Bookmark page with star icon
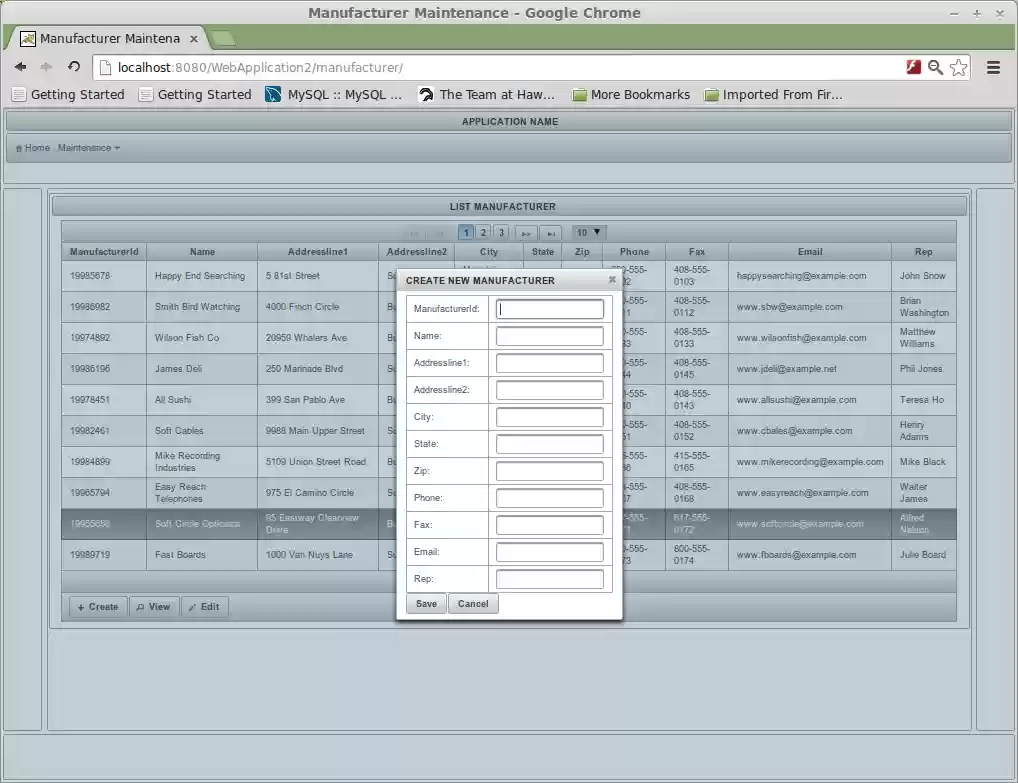The image size is (1018, 783). click(959, 67)
